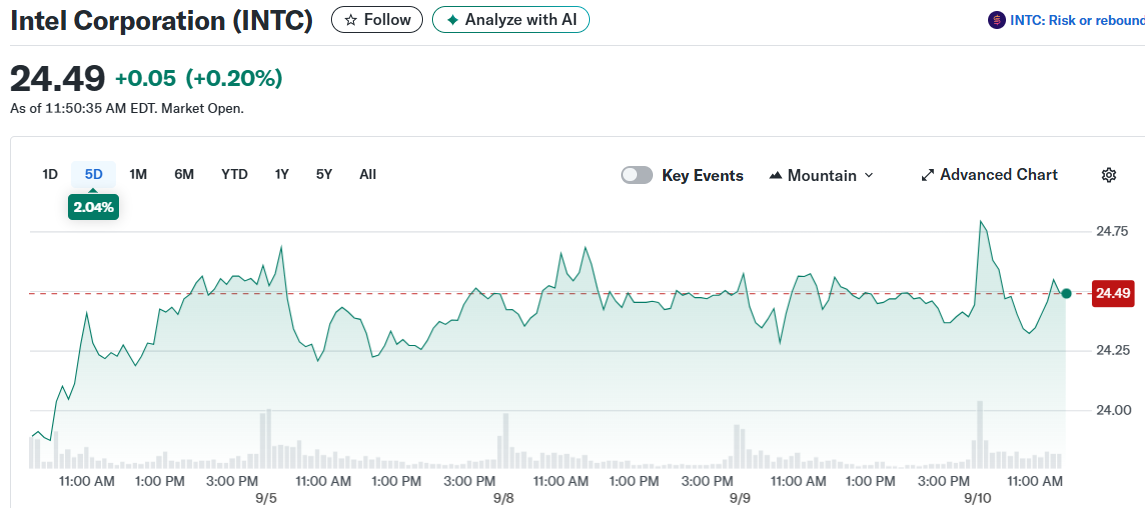Select the 1D time range
1145x508 pixels.
point(50,174)
